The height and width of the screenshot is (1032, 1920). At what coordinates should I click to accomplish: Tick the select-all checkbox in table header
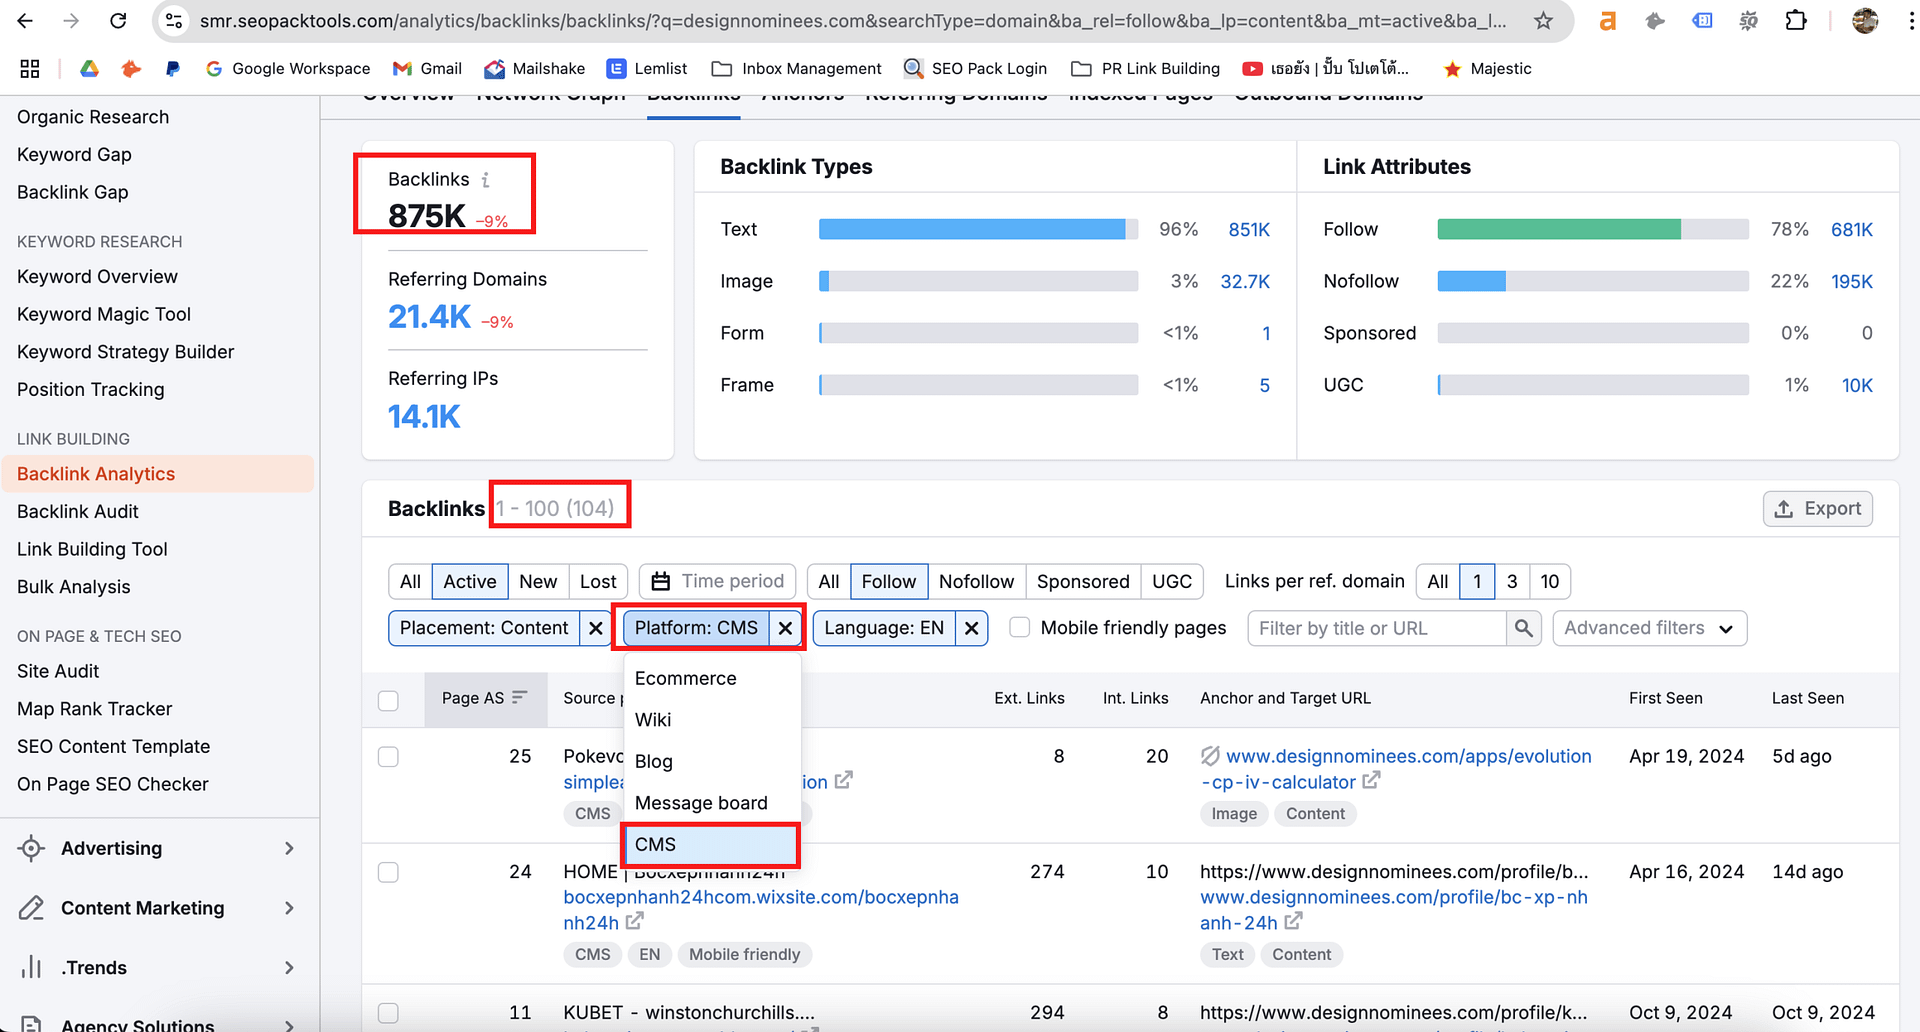[389, 700]
